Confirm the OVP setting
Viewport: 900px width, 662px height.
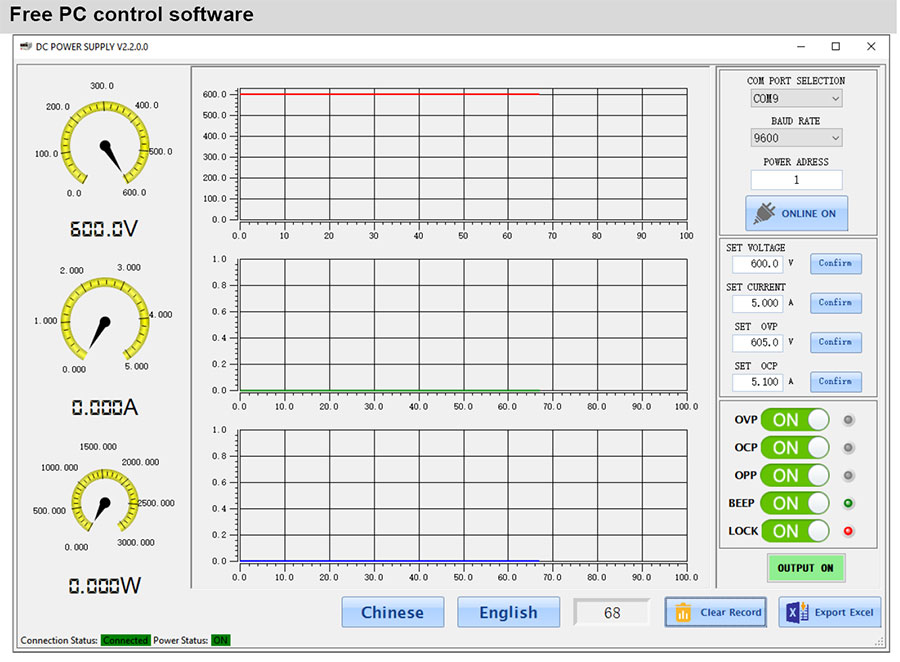tap(836, 342)
